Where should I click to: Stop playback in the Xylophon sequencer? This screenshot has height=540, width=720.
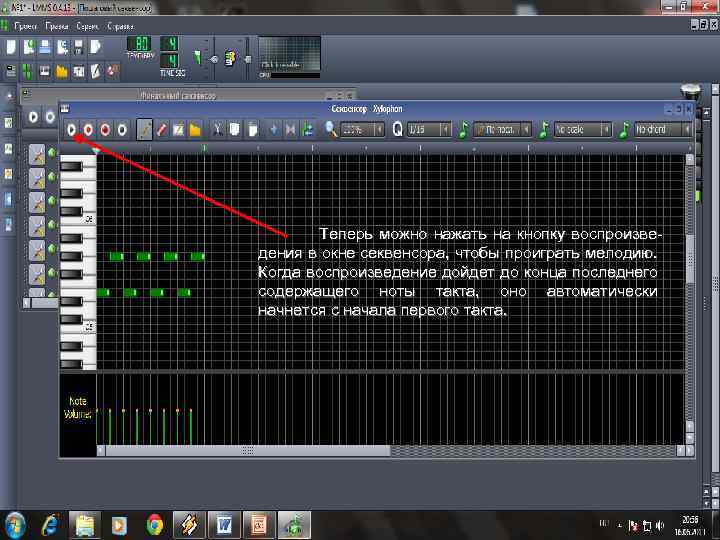(x=122, y=130)
